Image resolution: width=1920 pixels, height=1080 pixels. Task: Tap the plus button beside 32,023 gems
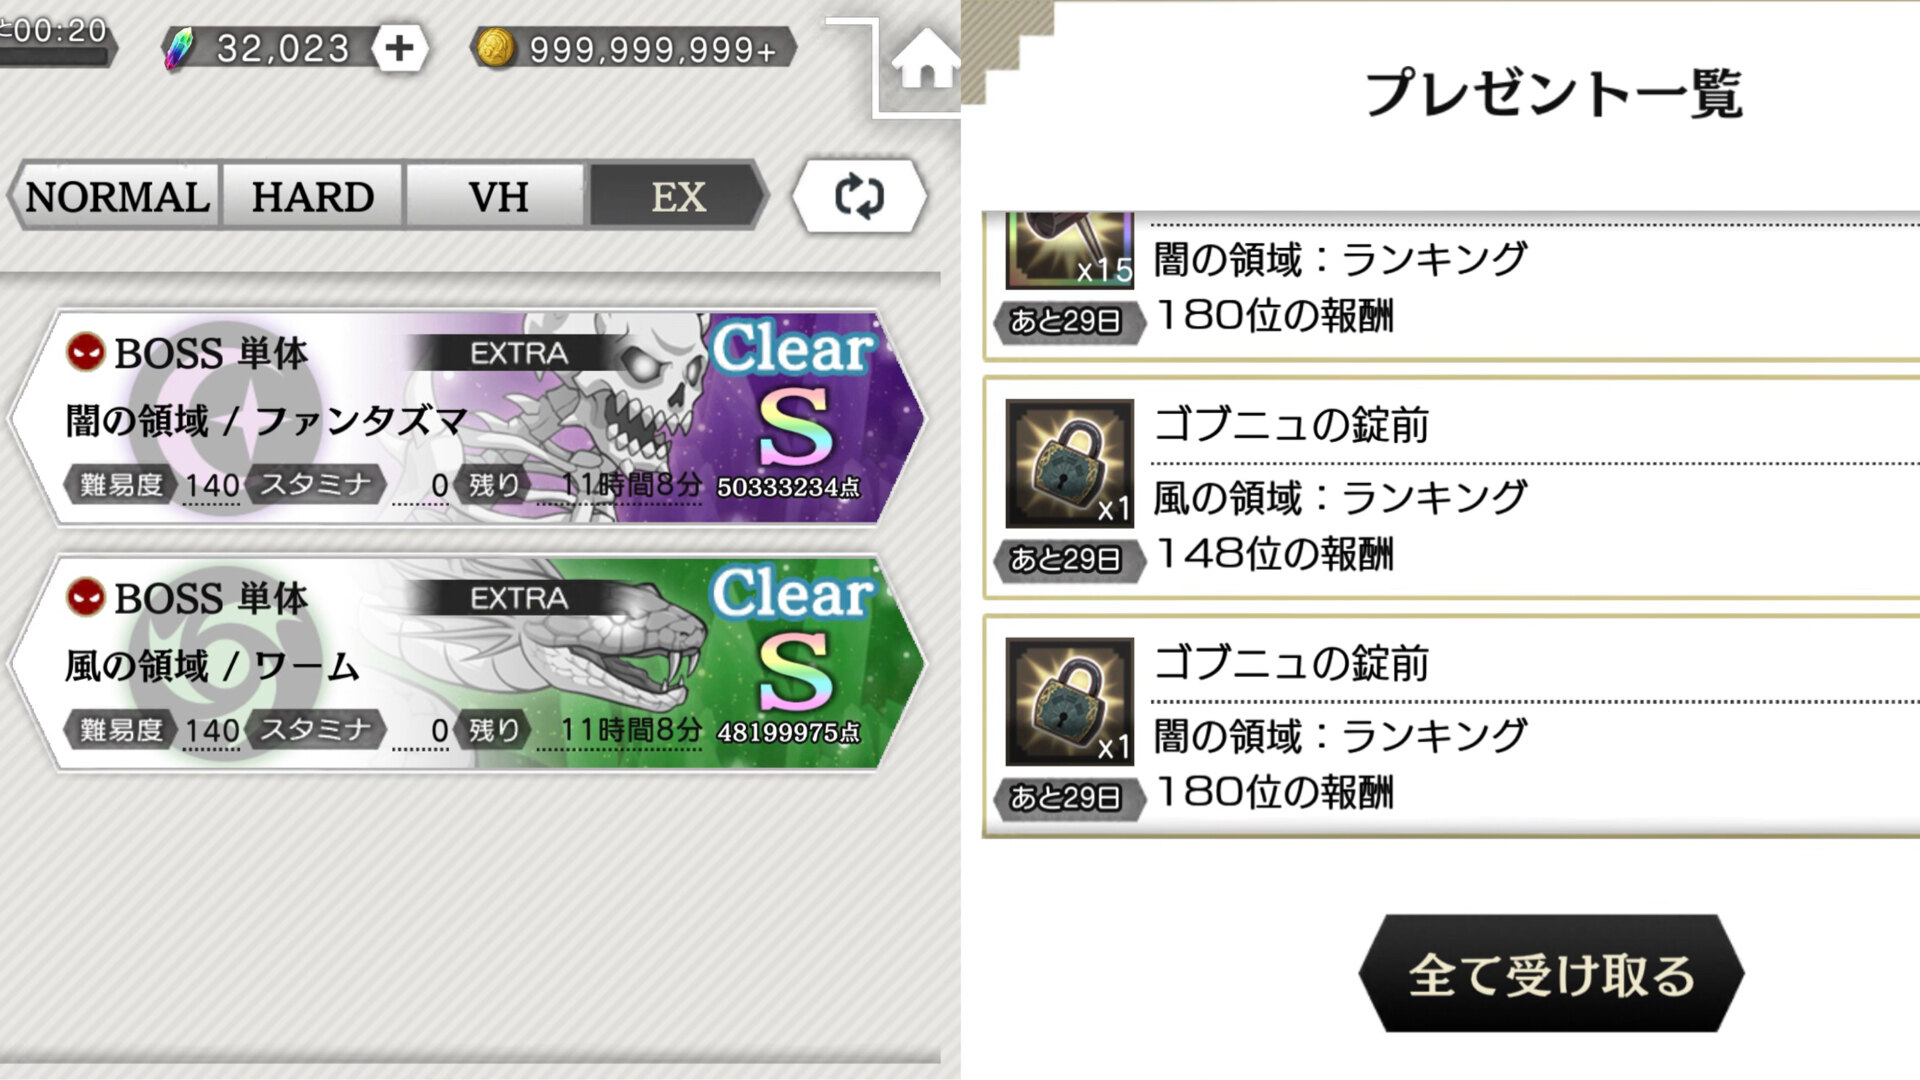click(399, 47)
